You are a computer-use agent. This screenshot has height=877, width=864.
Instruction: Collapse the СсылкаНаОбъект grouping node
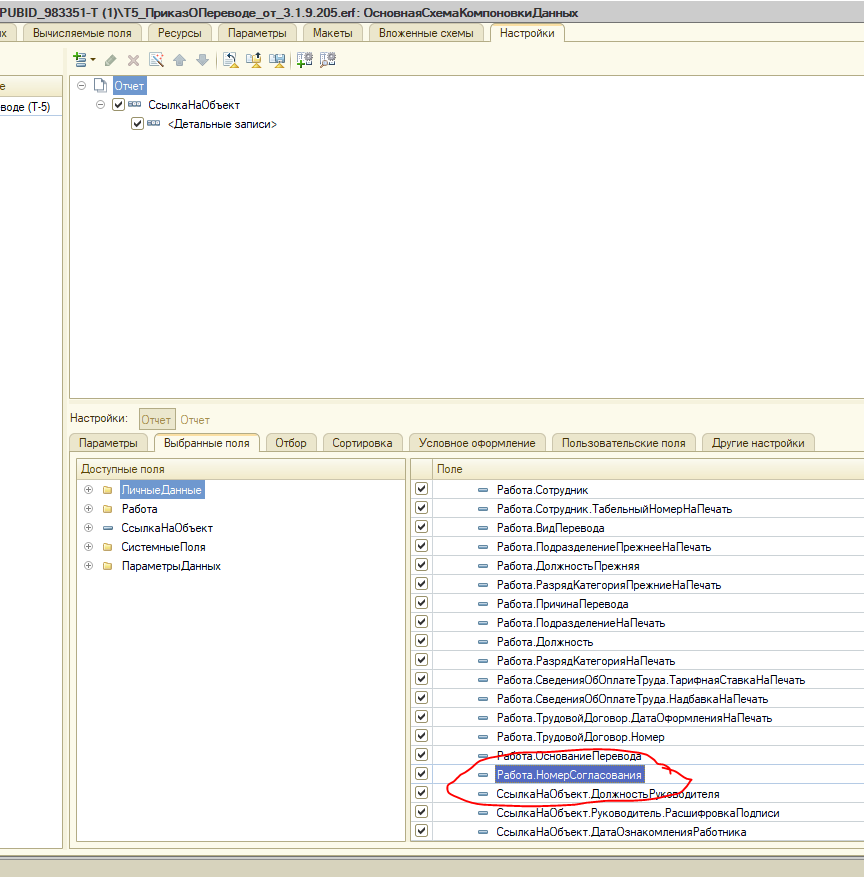pyautogui.click(x=100, y=105)
